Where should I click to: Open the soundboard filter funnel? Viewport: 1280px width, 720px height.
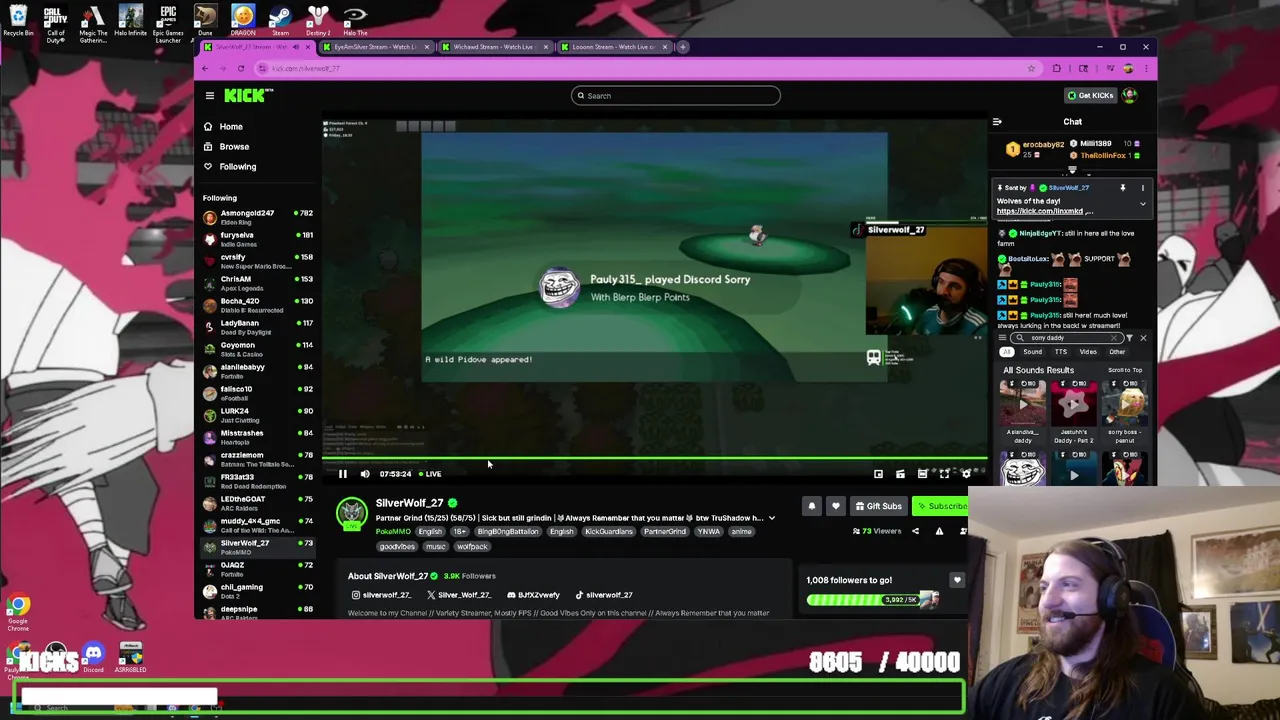pyautogui.click(x=1129, y=338)
